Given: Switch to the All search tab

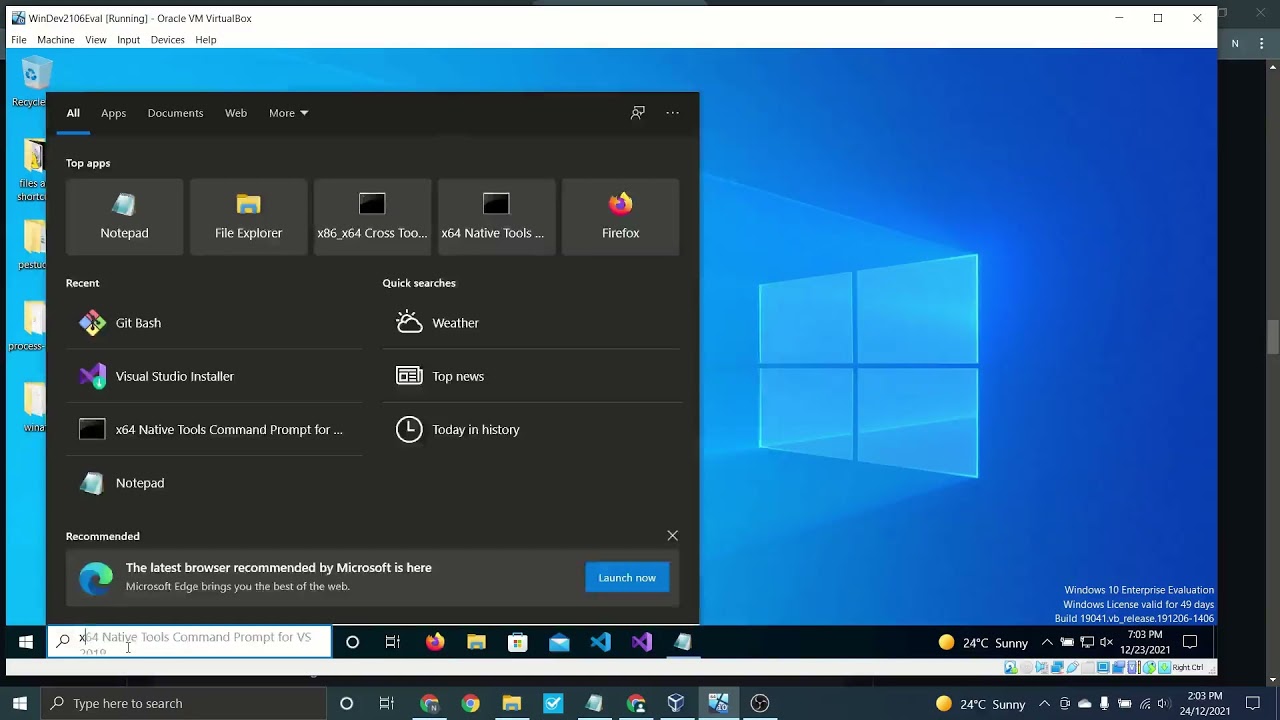Looking at the screenshot, I should [x=73, y=113].
